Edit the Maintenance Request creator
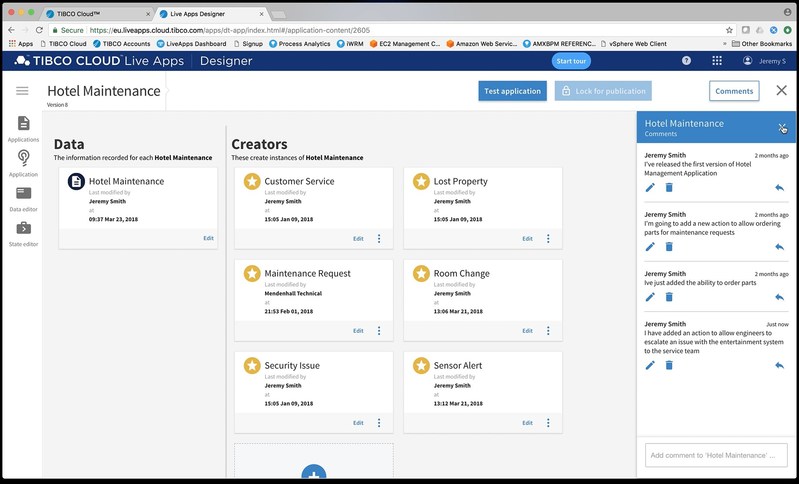Image resolution: width=799 pixels, height=484 pixels. pos(358,331)
